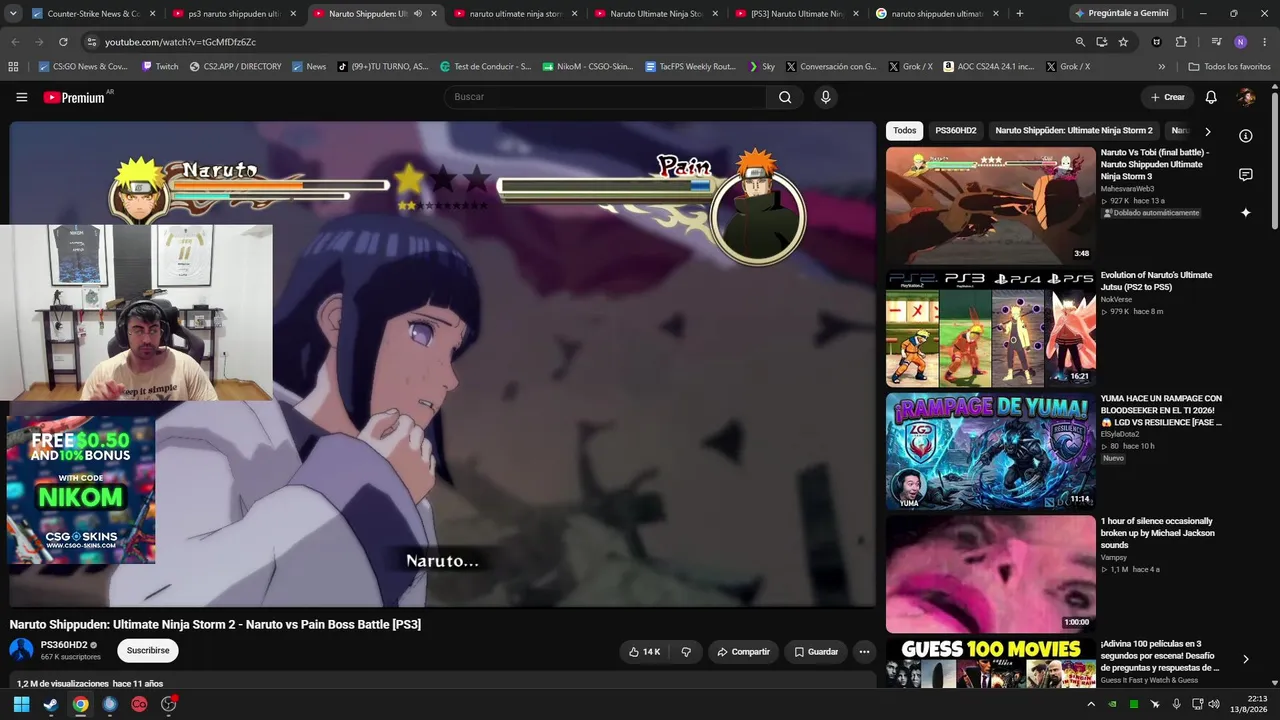Advance the Guess 100 Movies shelf arrow

1245,659
